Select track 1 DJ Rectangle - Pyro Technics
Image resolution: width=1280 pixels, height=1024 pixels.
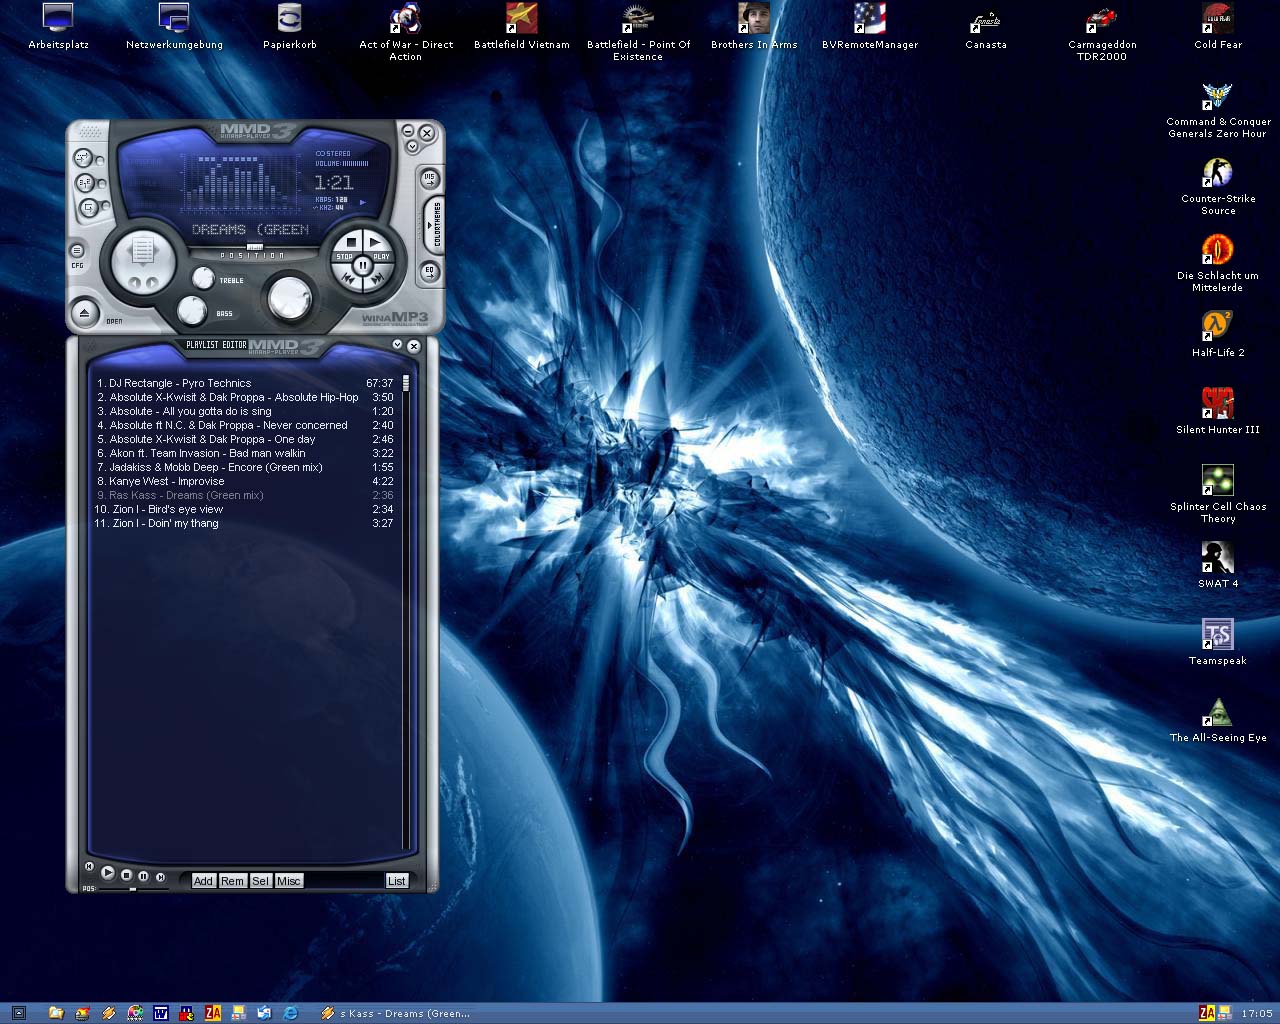[245, 383]
